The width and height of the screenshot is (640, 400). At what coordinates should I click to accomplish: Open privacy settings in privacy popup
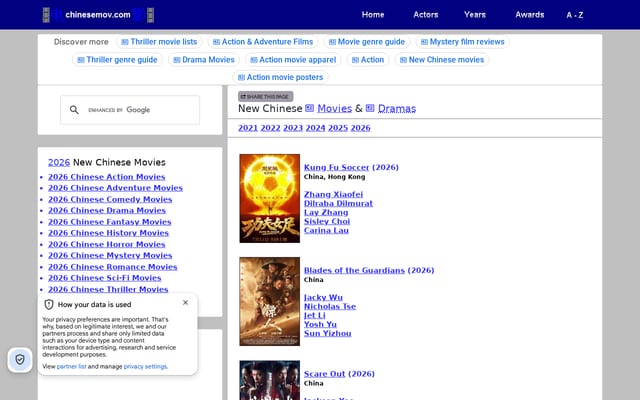click(x=145, y=367)
